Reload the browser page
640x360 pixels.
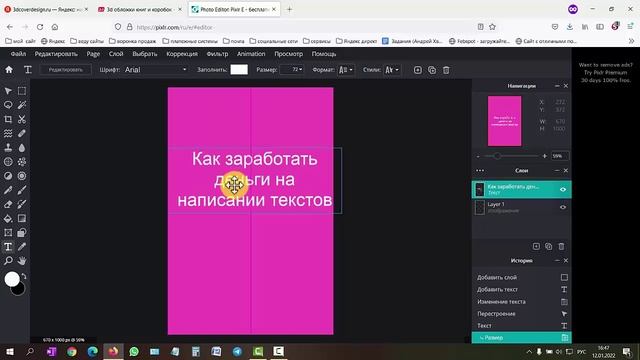[x=40, y=27]
